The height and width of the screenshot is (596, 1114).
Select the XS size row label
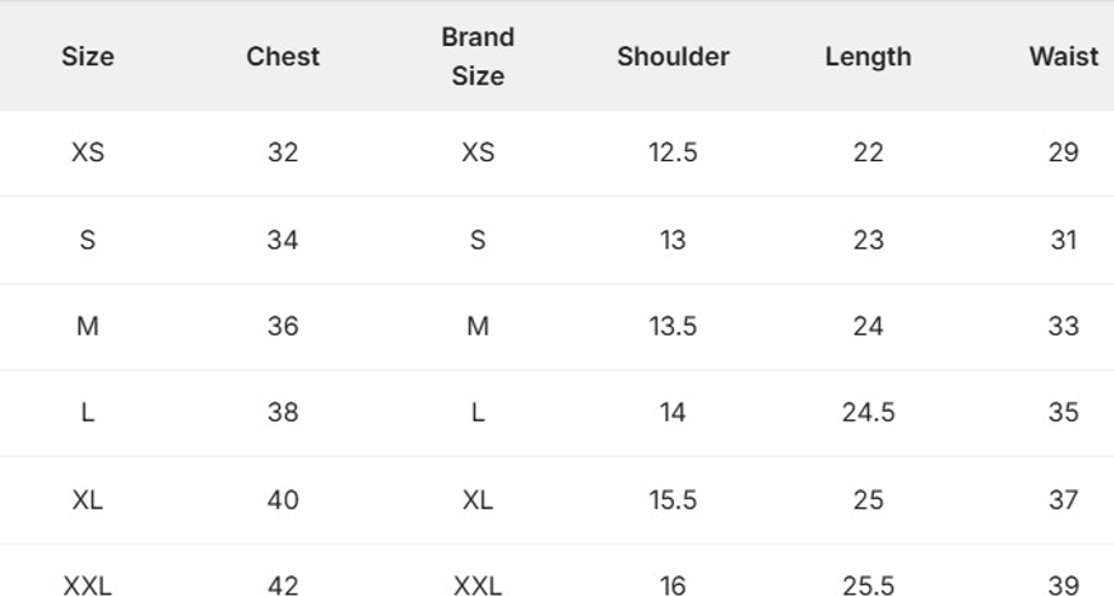(87, 153)
